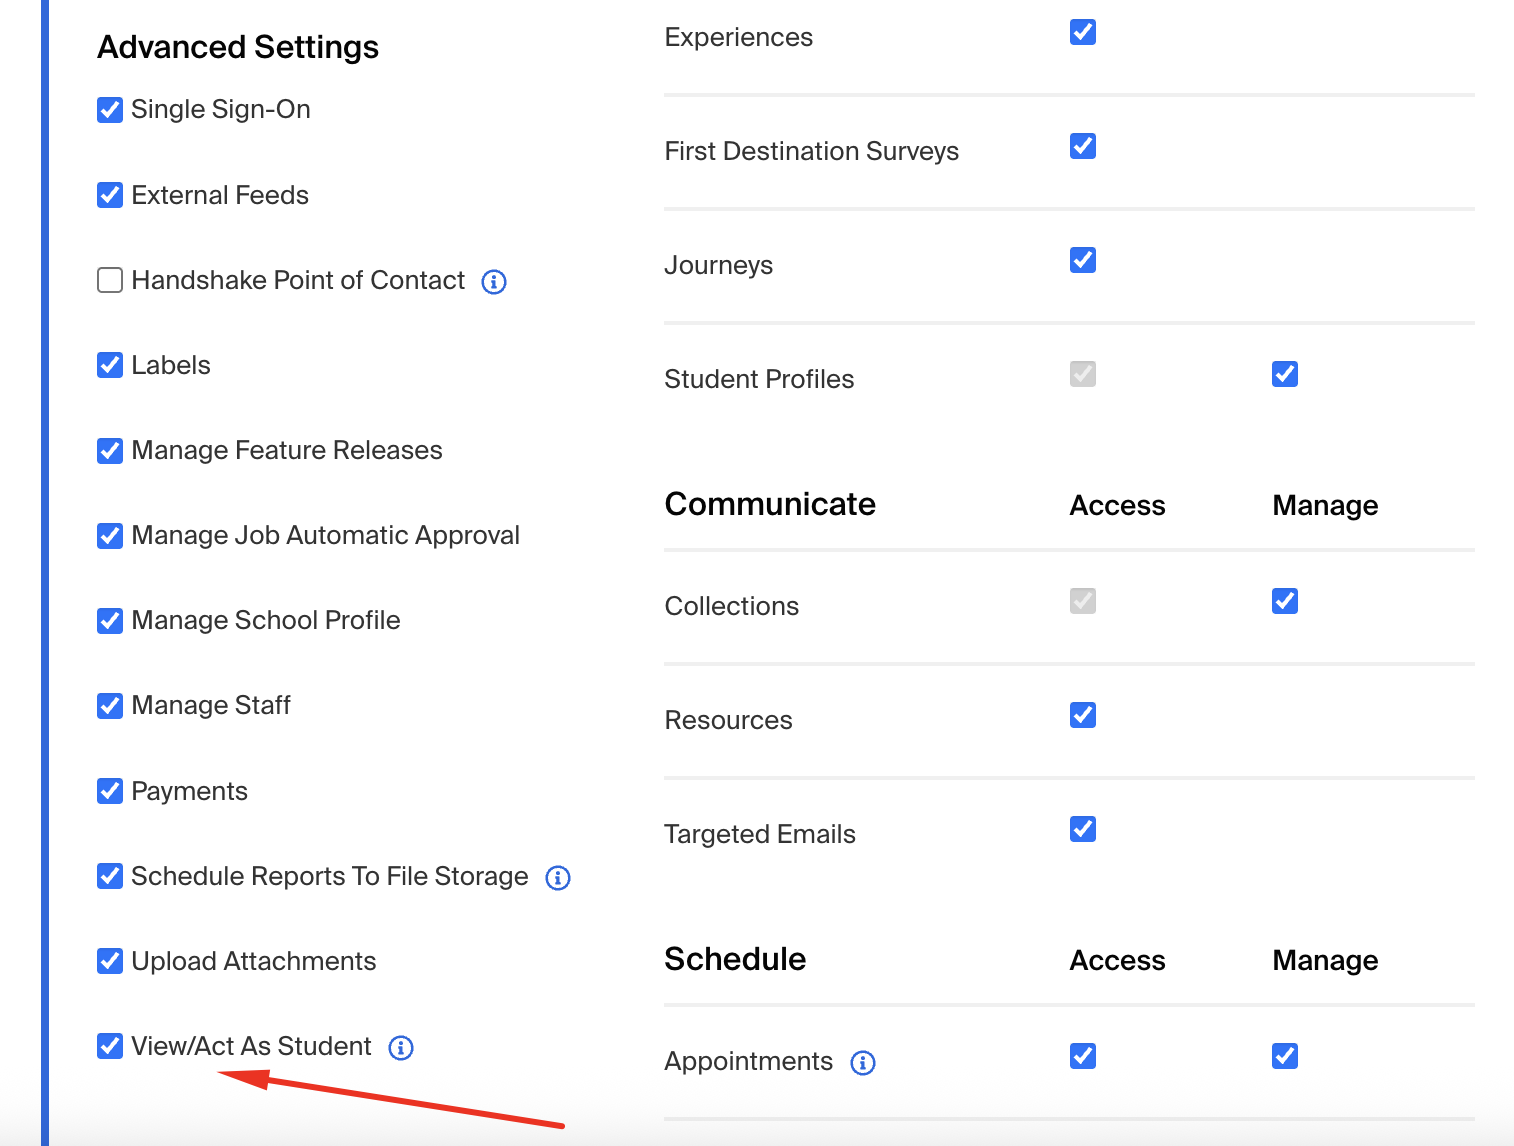Enable the Handshake Point of Contact checkbox
The image size is (1514, 1146).
click(110, 280)
